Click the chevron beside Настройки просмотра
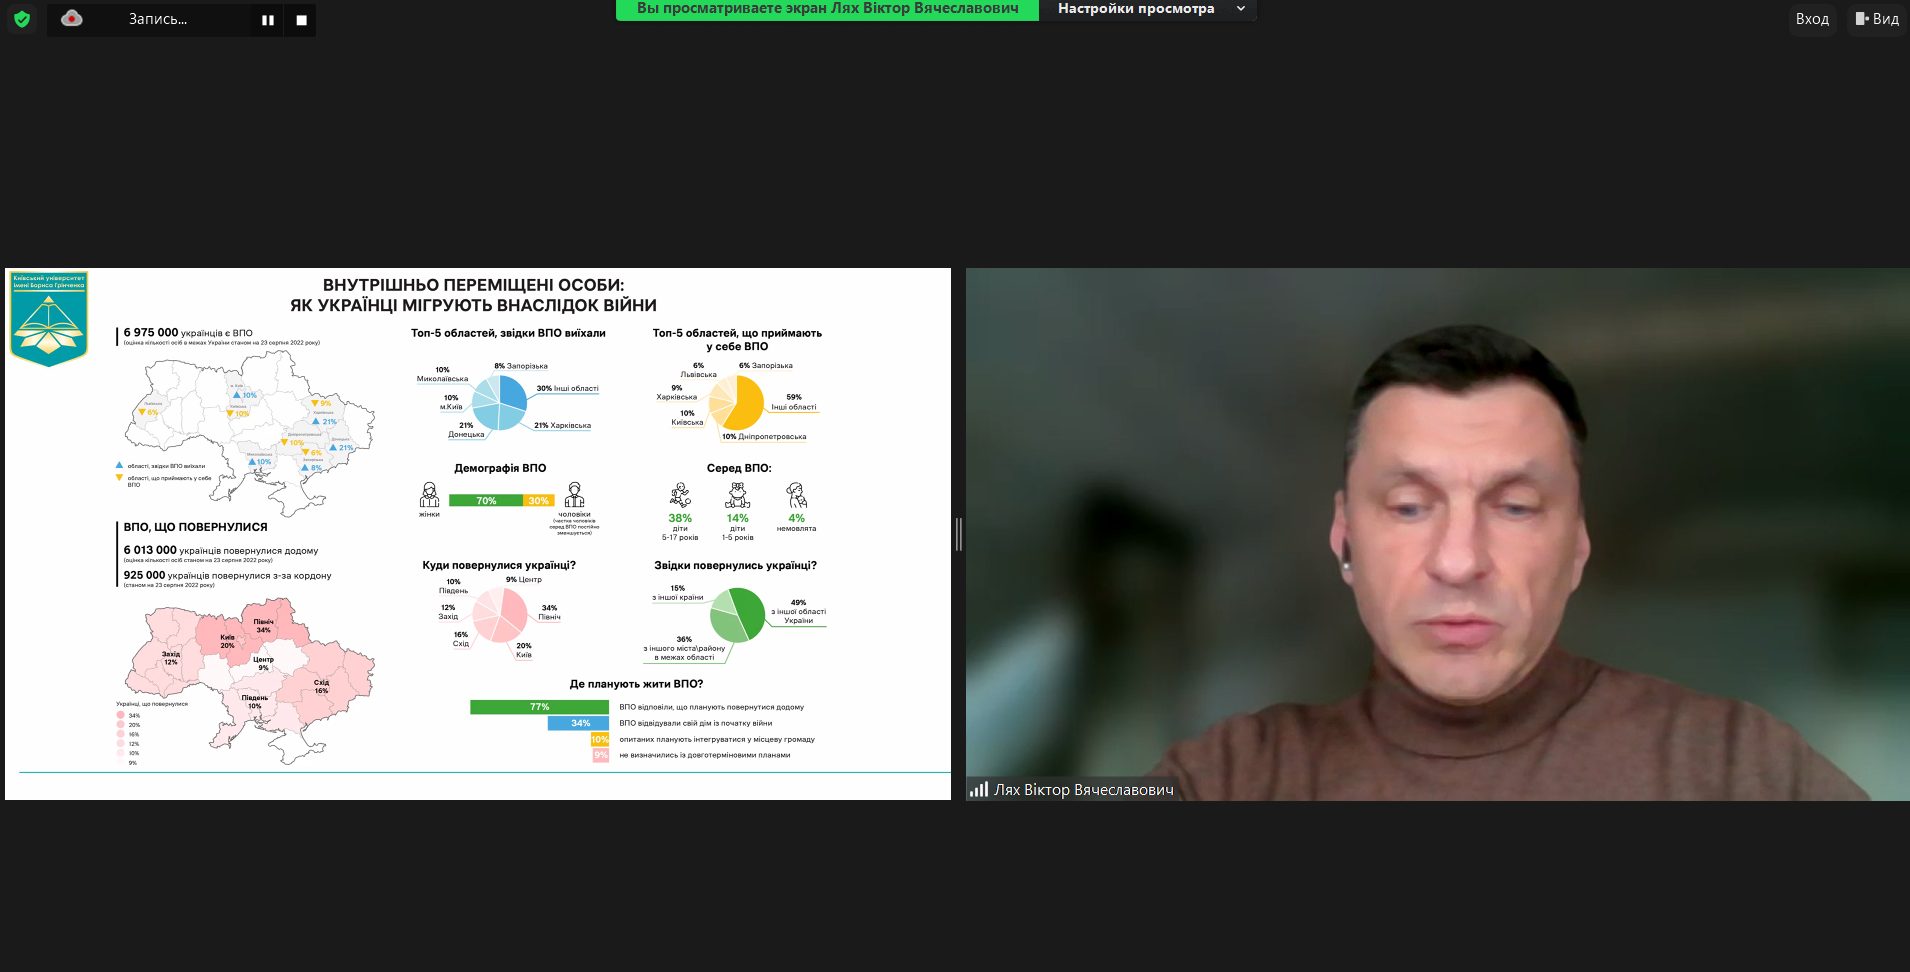Viewport: 1910px width, 972px height. pos(1241,9)
